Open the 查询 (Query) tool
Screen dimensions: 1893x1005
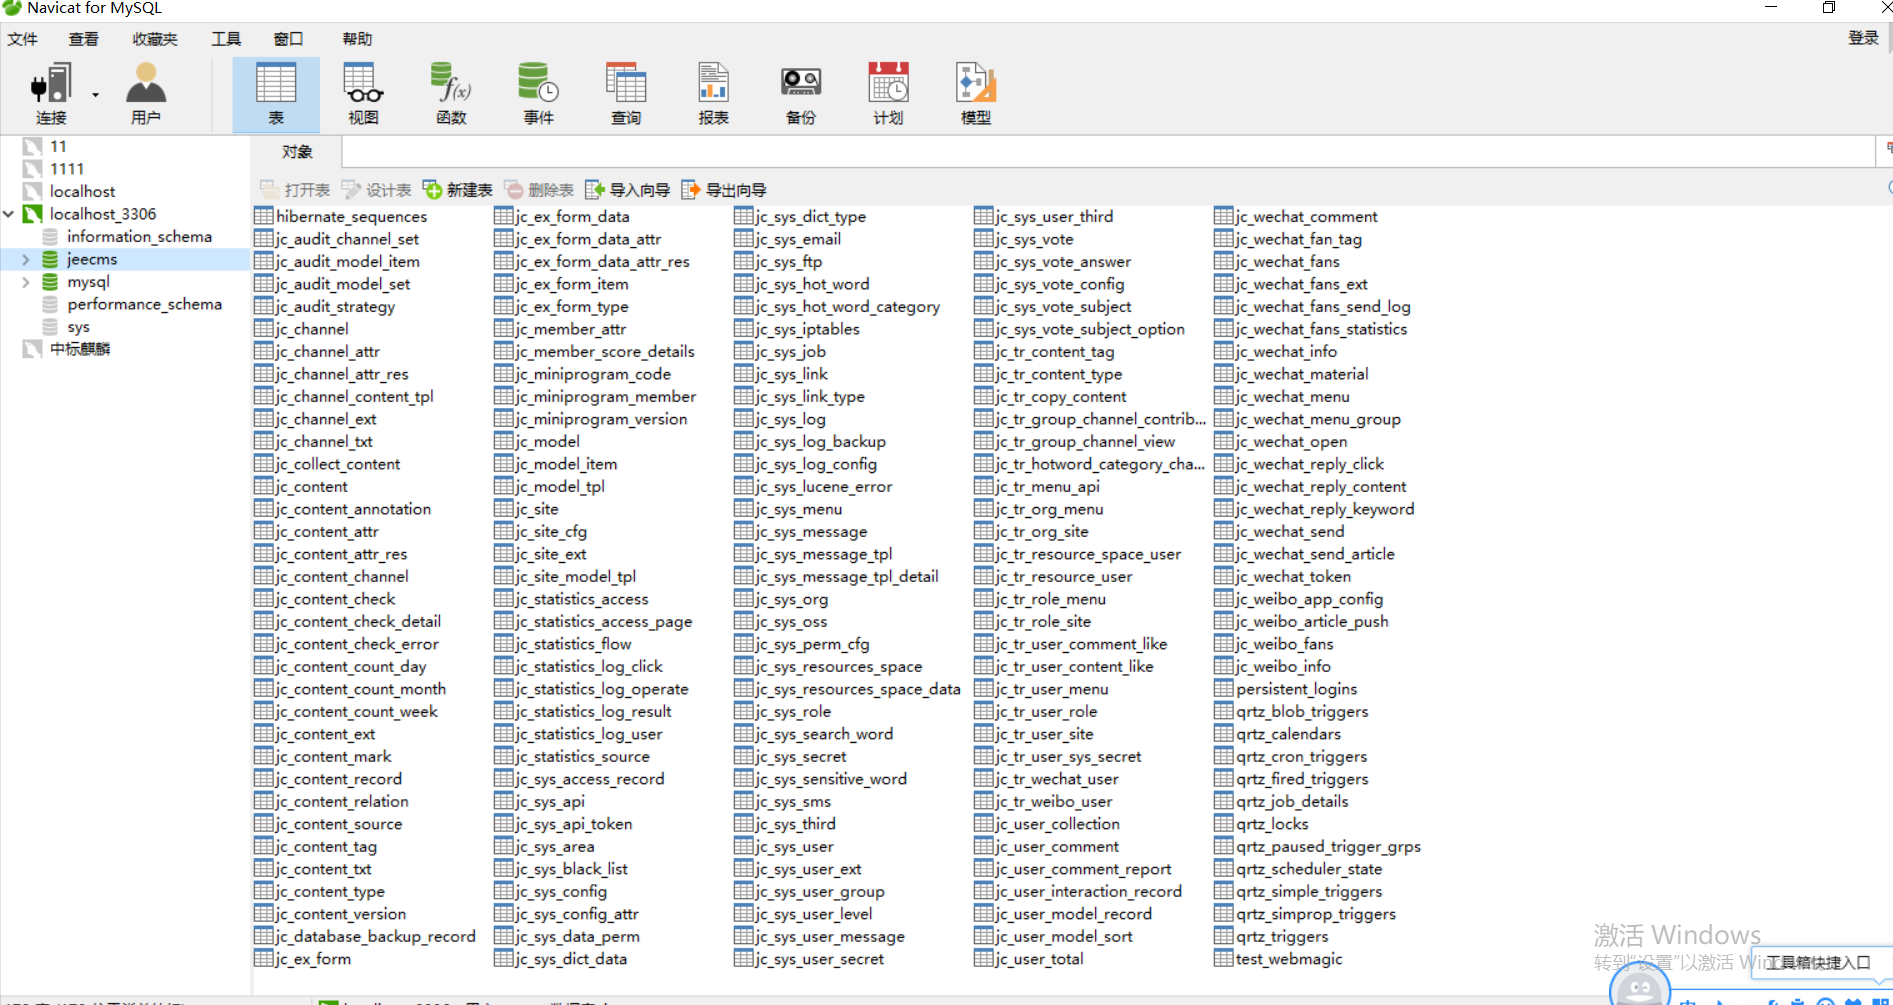[x=626, y=94]
